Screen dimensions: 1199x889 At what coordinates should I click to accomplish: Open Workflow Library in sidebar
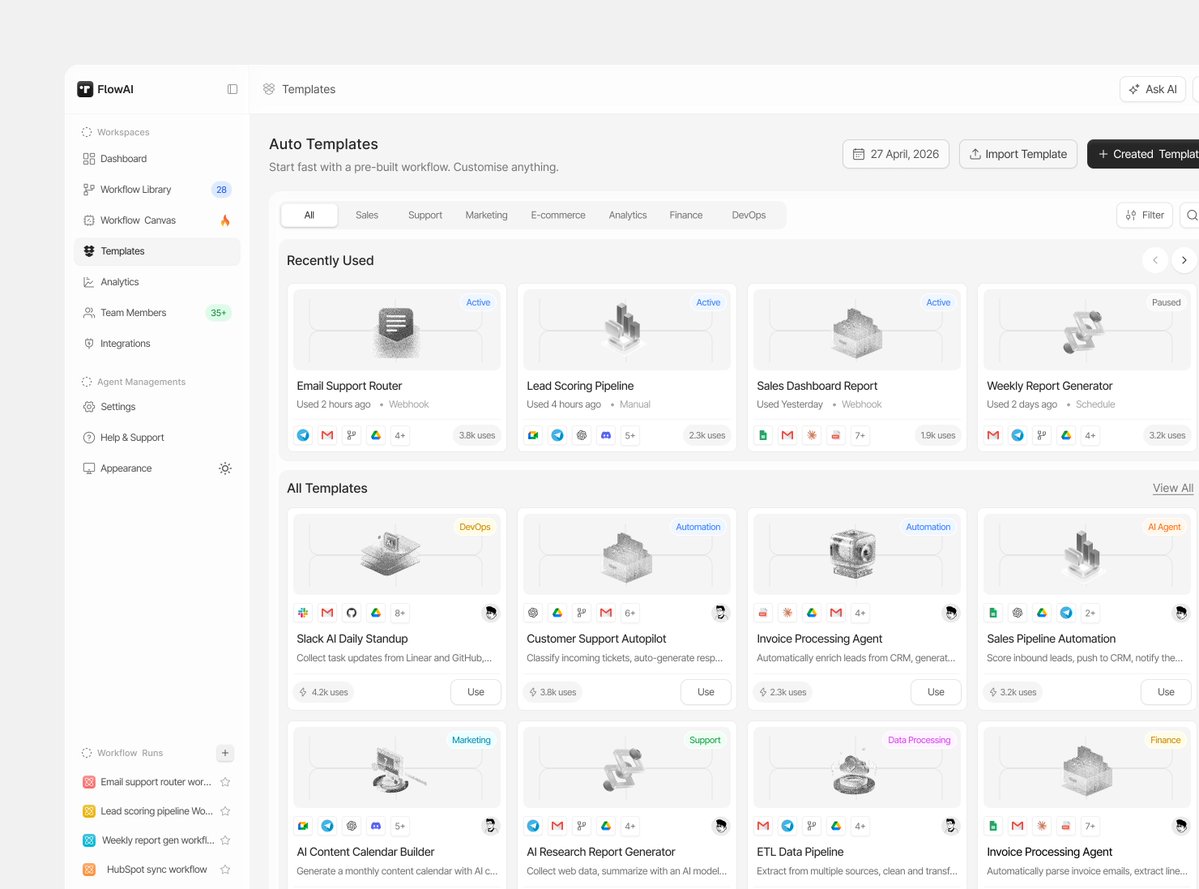[157, 190]
